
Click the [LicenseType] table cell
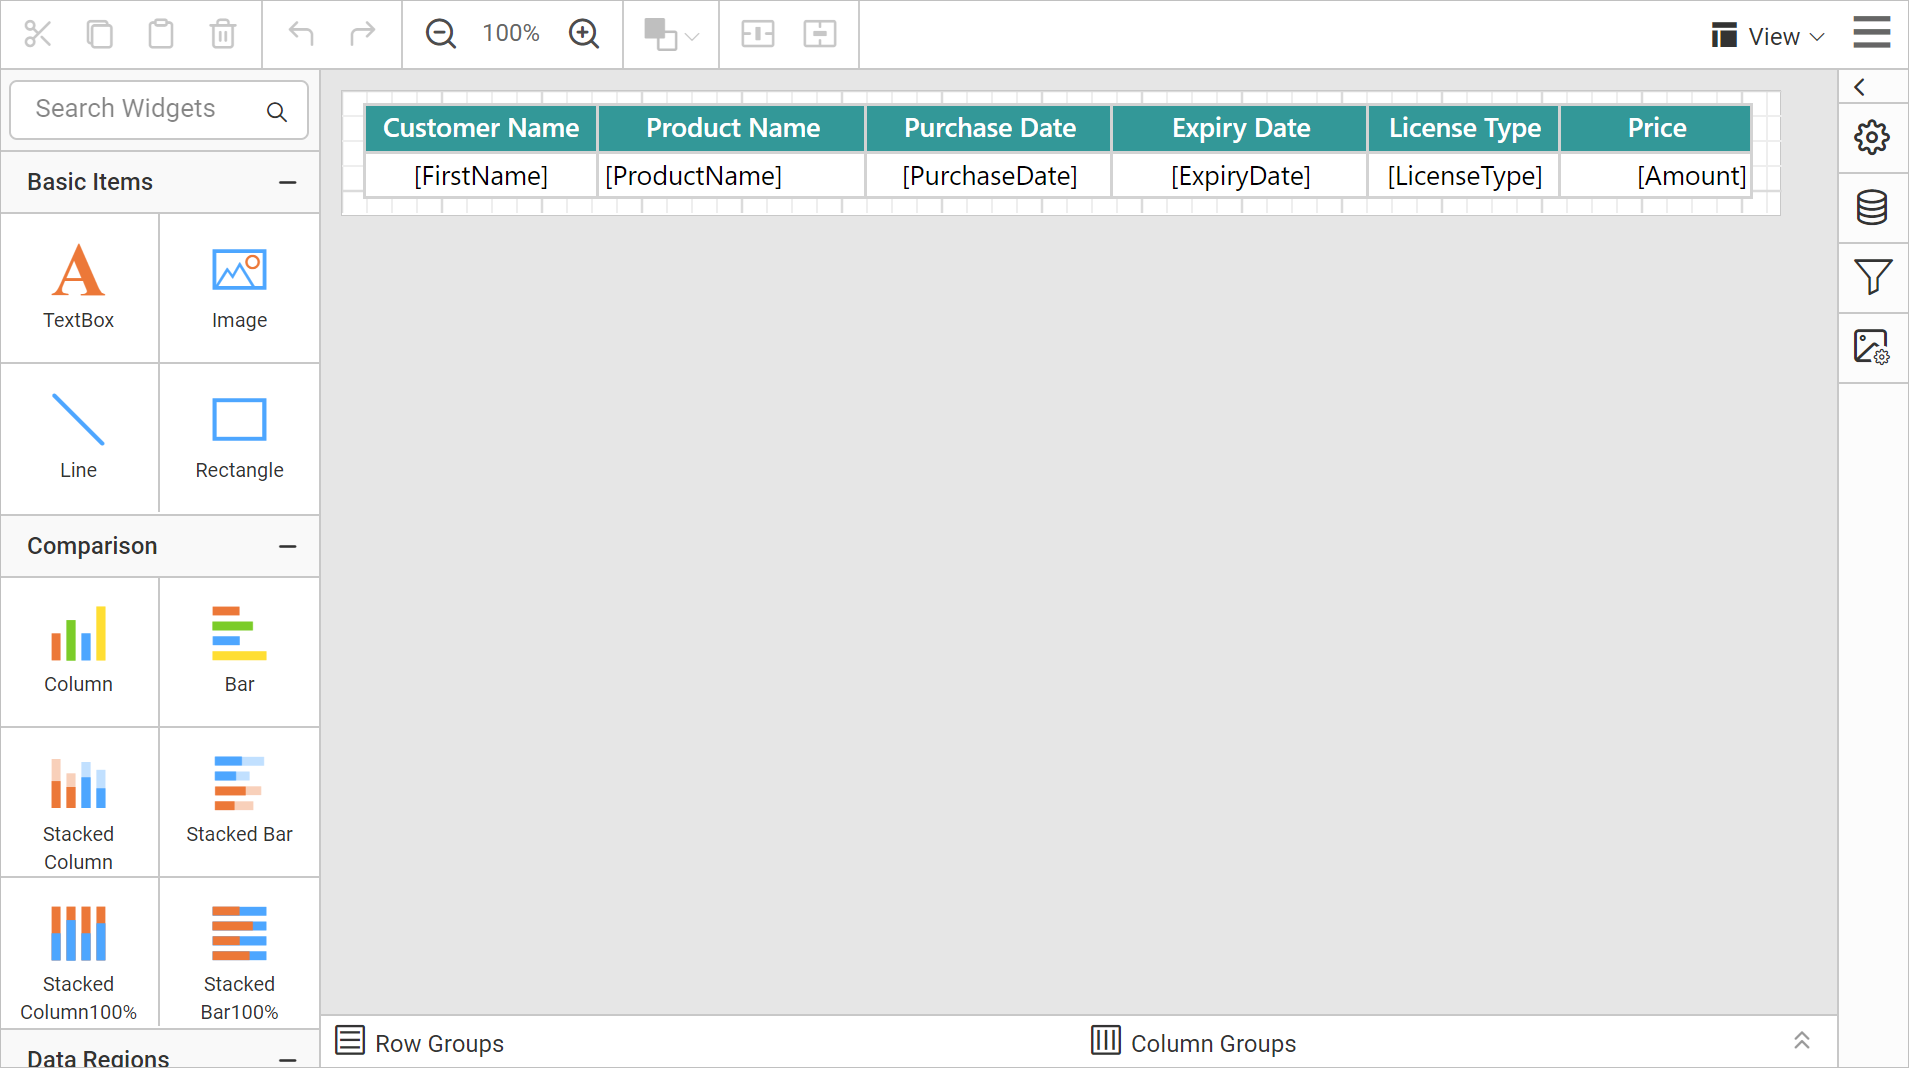pos(1465,176)
